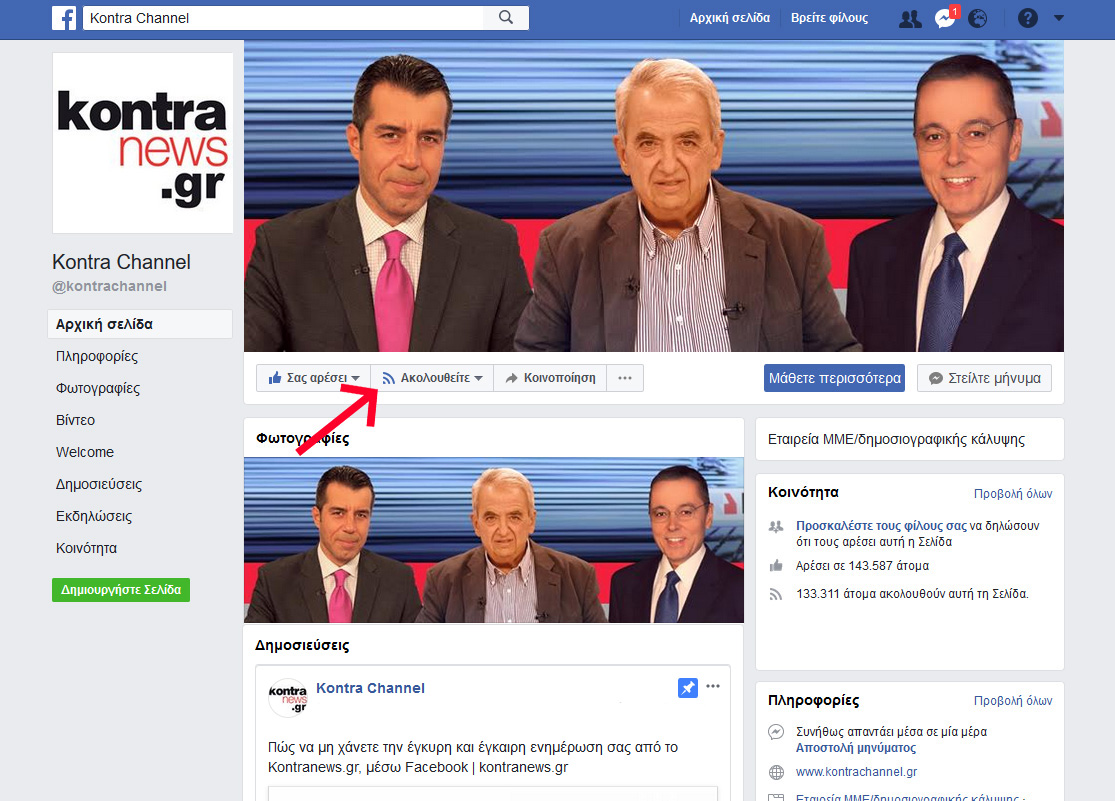The width and height of the screenshot is (1115, 801).
Task: Open www.kontrachannel.gr website link
Action: (x=856, y=772)
